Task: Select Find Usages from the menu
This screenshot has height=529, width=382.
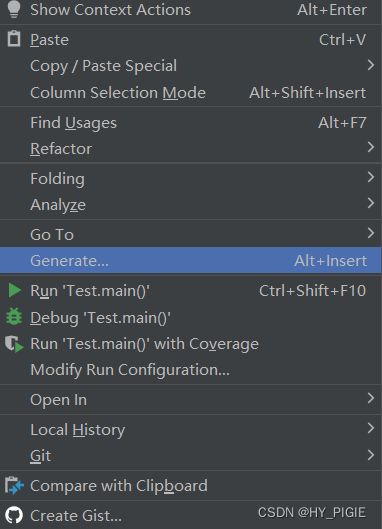Action: 191,122
